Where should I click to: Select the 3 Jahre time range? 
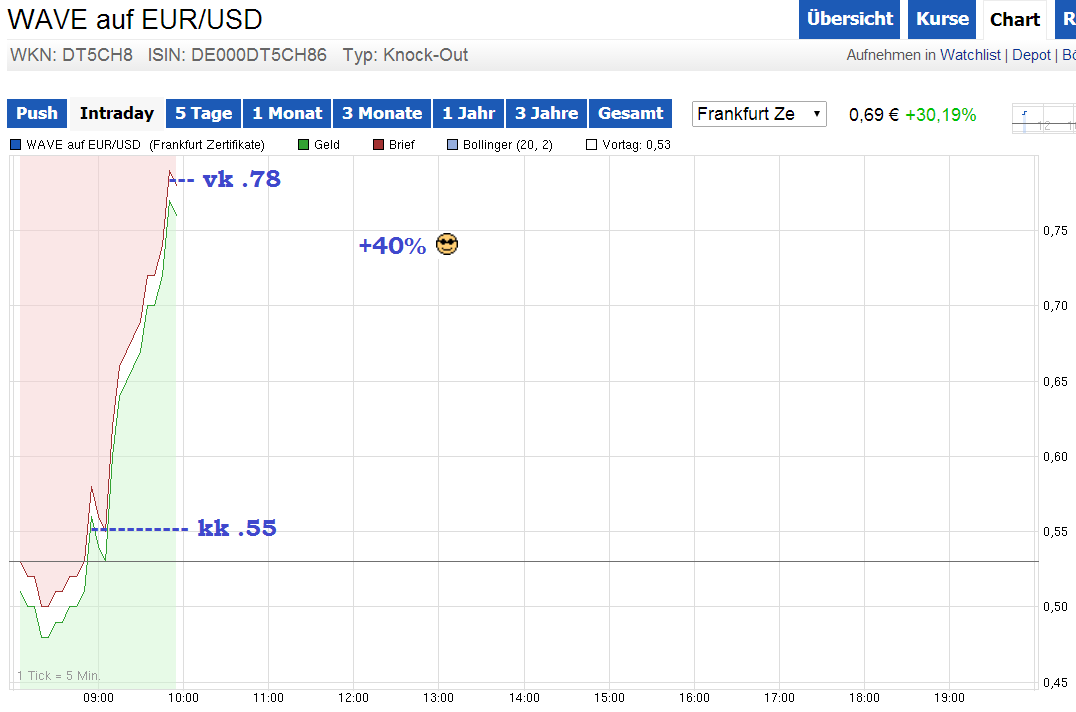point(546,113)
